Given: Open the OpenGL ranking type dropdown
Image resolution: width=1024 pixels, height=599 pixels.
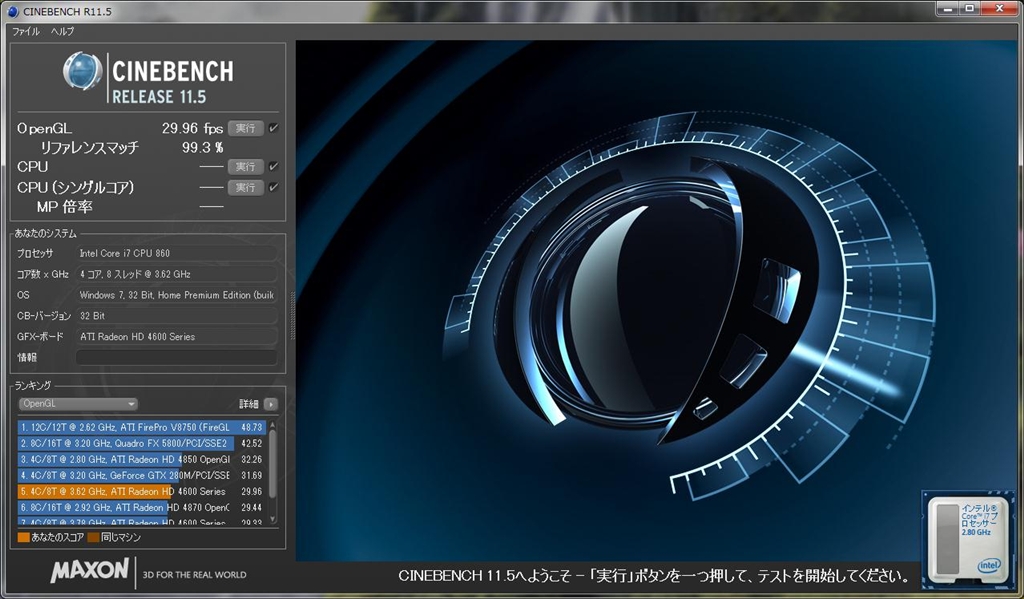Looking at the screenshot, I should click(78, 404).
